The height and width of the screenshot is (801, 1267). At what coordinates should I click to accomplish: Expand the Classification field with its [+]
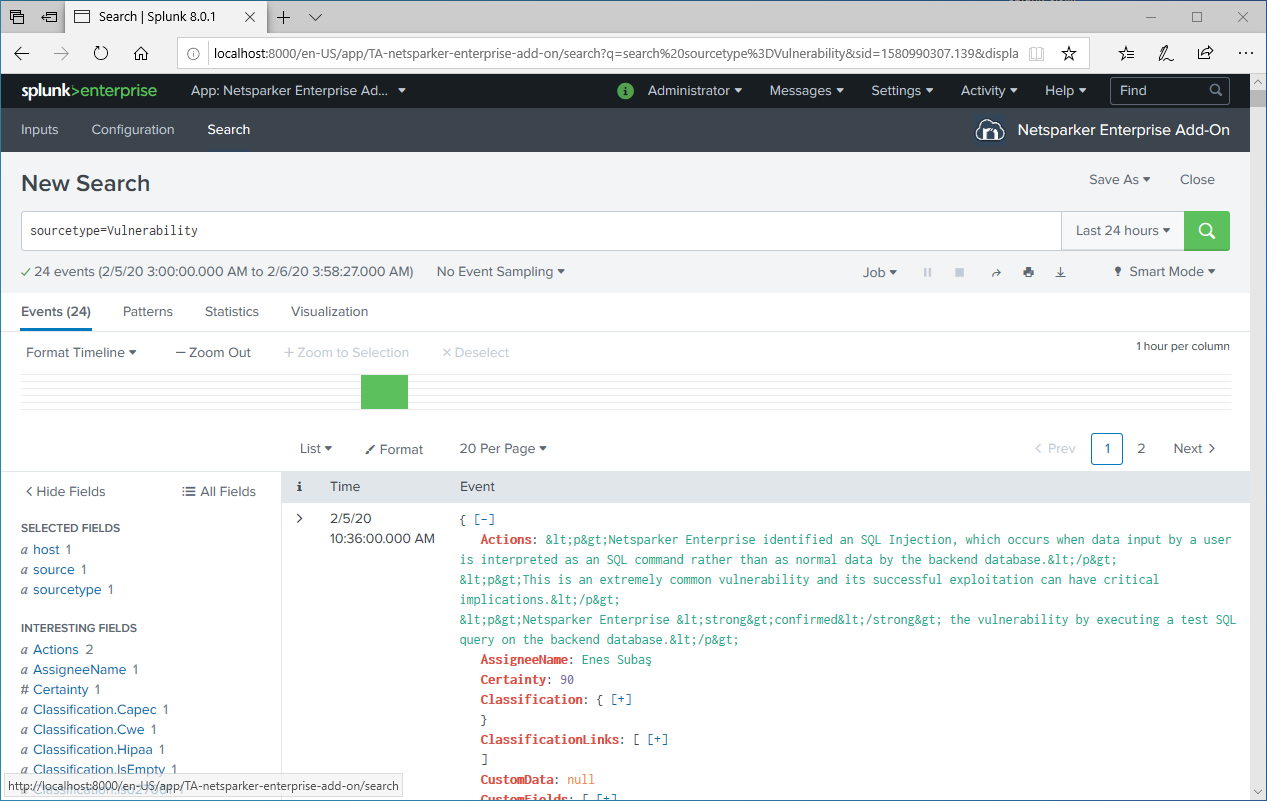pyautogui.click(x=621, y=699)
